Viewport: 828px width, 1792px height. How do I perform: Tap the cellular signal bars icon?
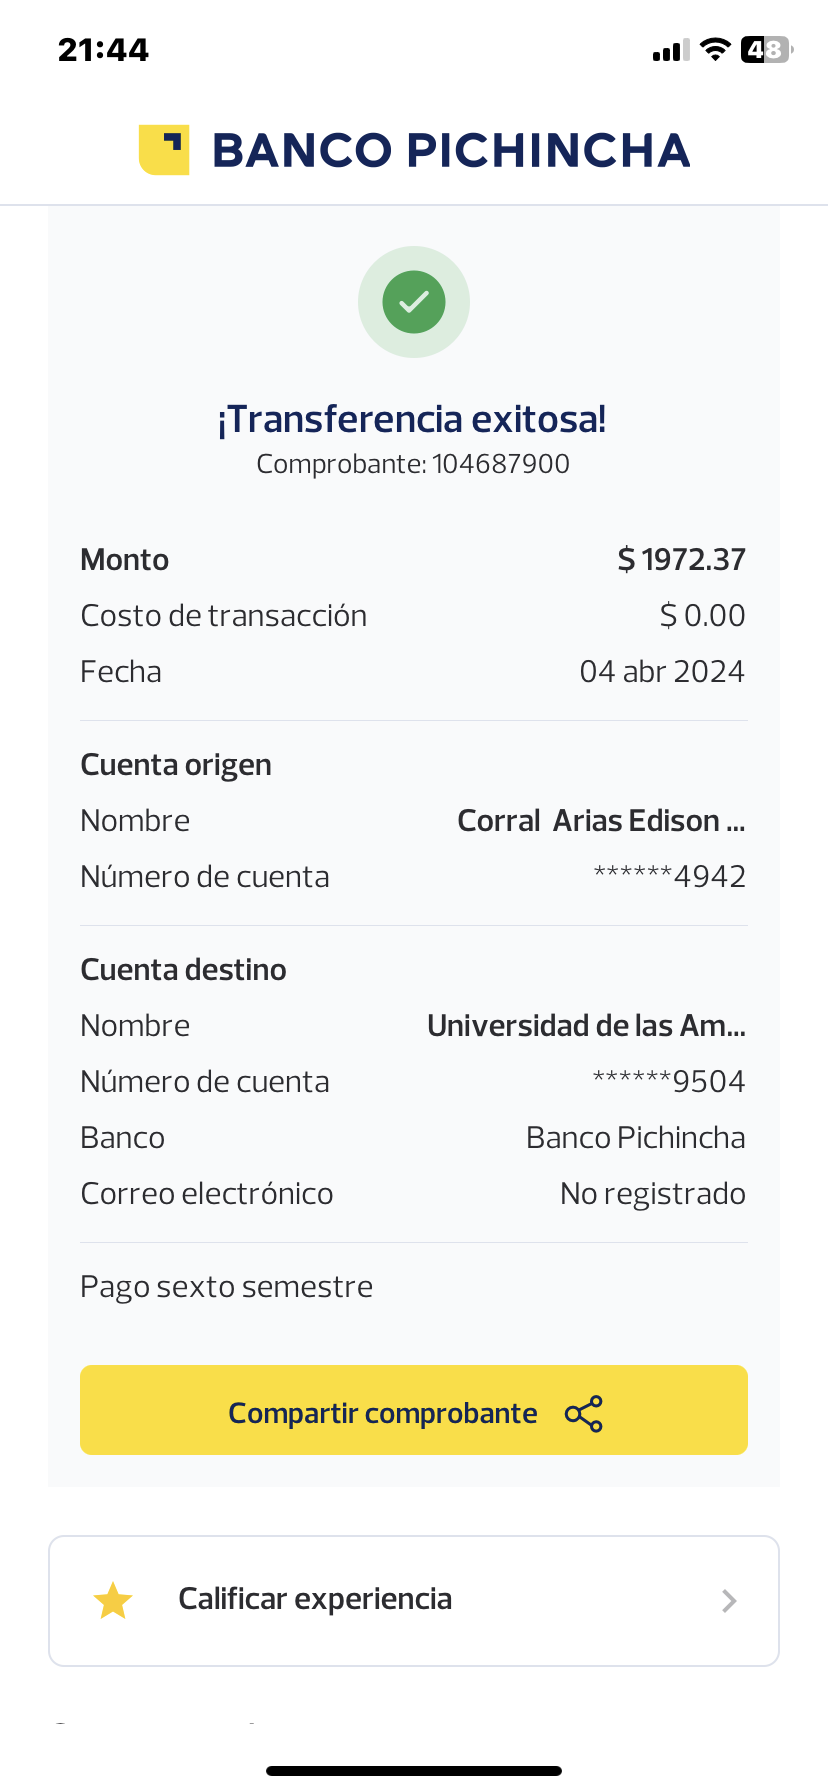tap(671, 51)
